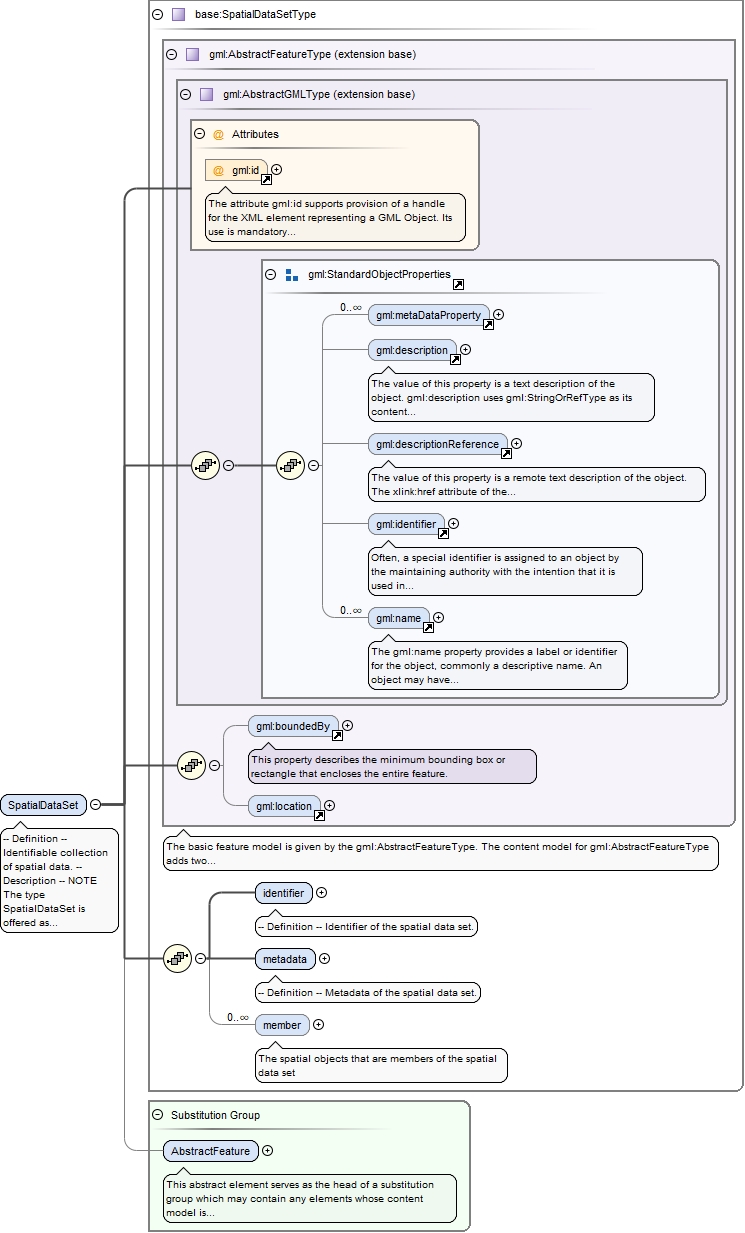The width and height of the screenshot is (745, 1233).
Task: Collapse the gml:AbstractGMLType extension base
Action: [186, 94]
